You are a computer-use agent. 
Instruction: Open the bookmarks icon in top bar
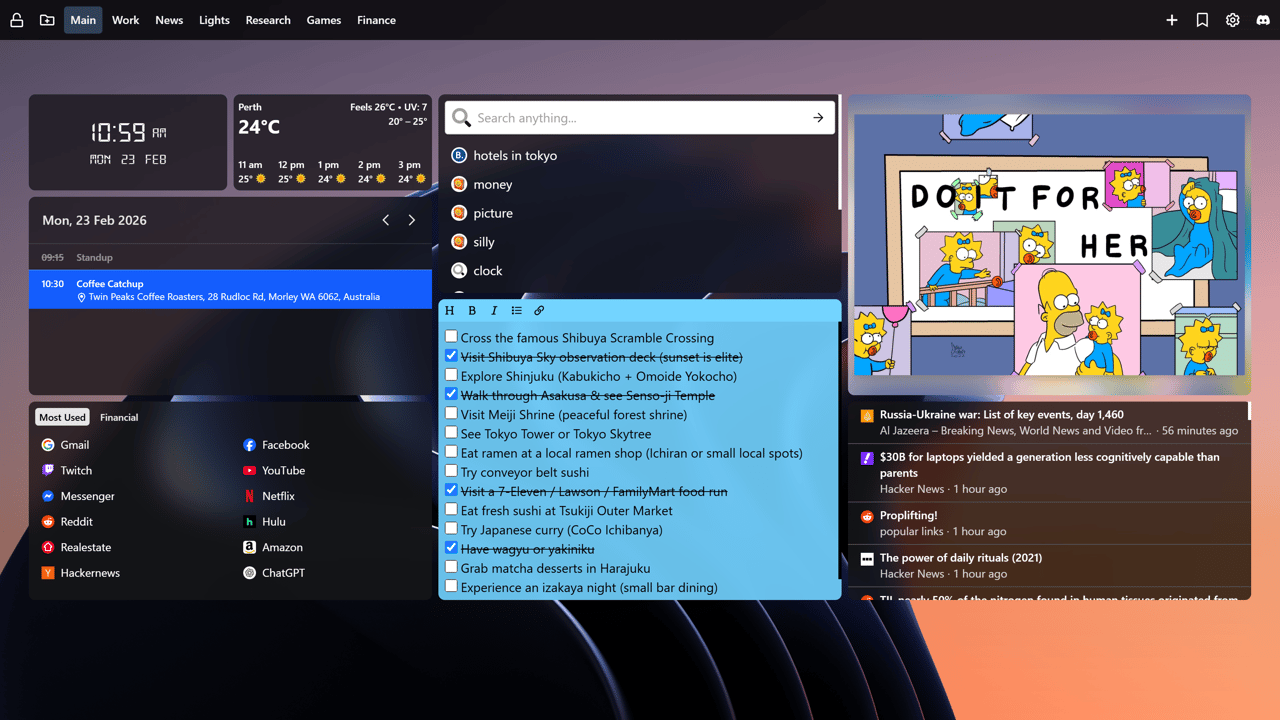click(1202, 20)
